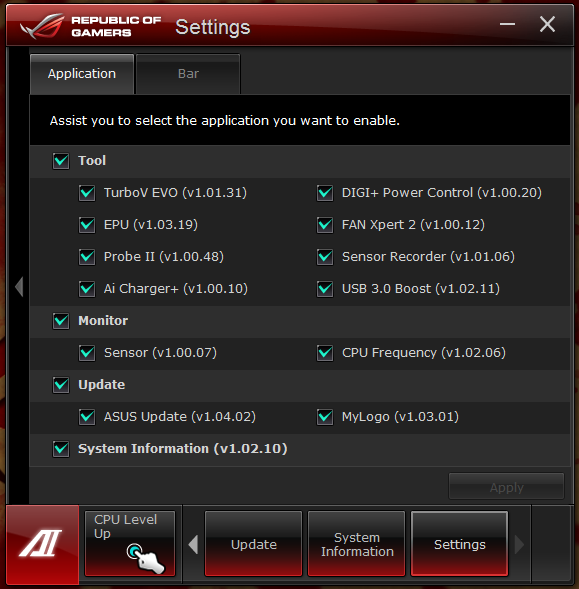Open the Update section button

(x=254, y=544)
